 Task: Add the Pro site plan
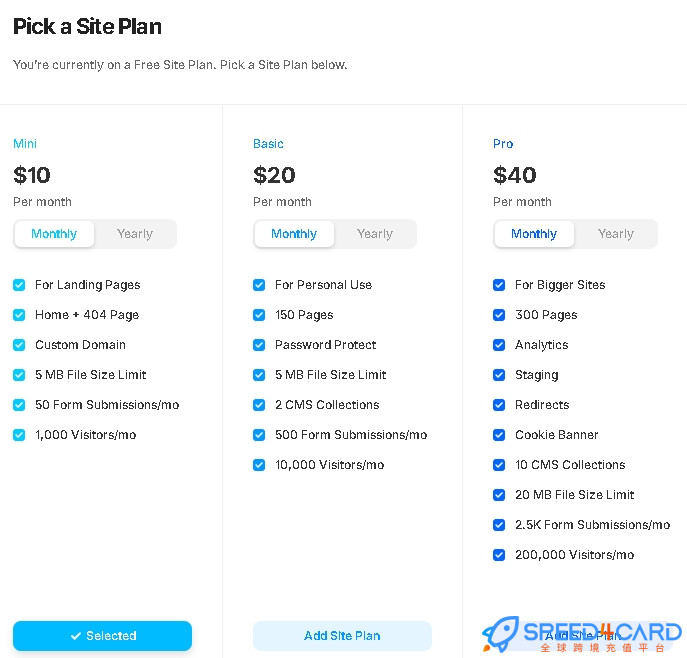coord(583,636)
